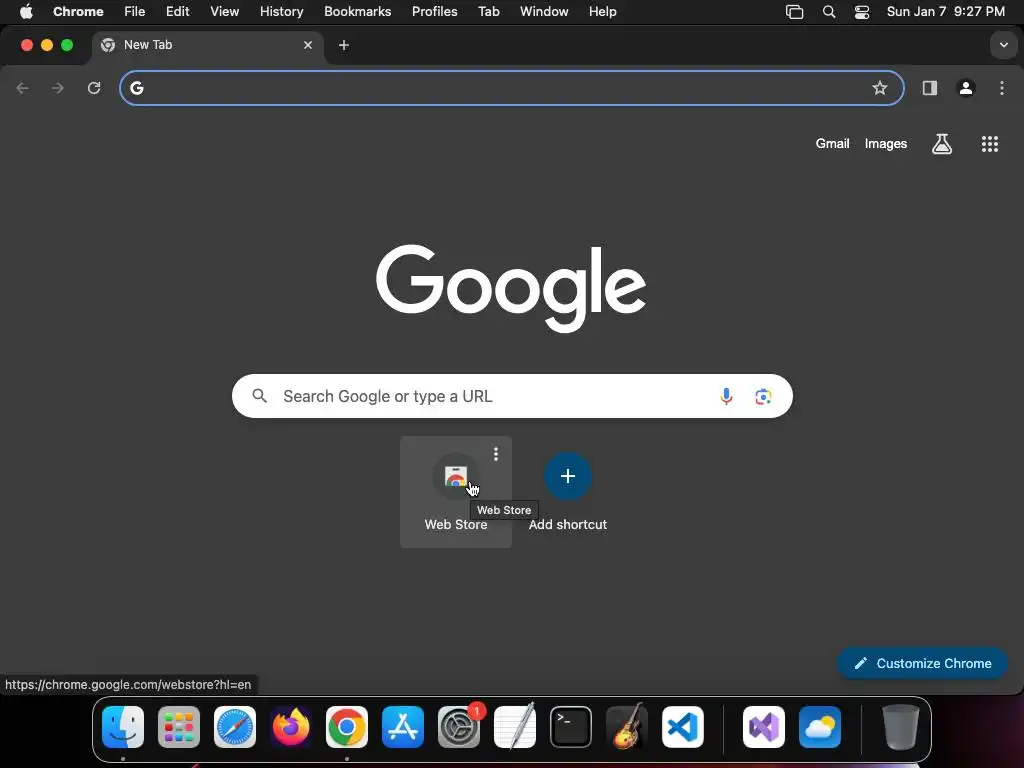Close the New Tab tab

pyautogui.click(x=308, y=45)
